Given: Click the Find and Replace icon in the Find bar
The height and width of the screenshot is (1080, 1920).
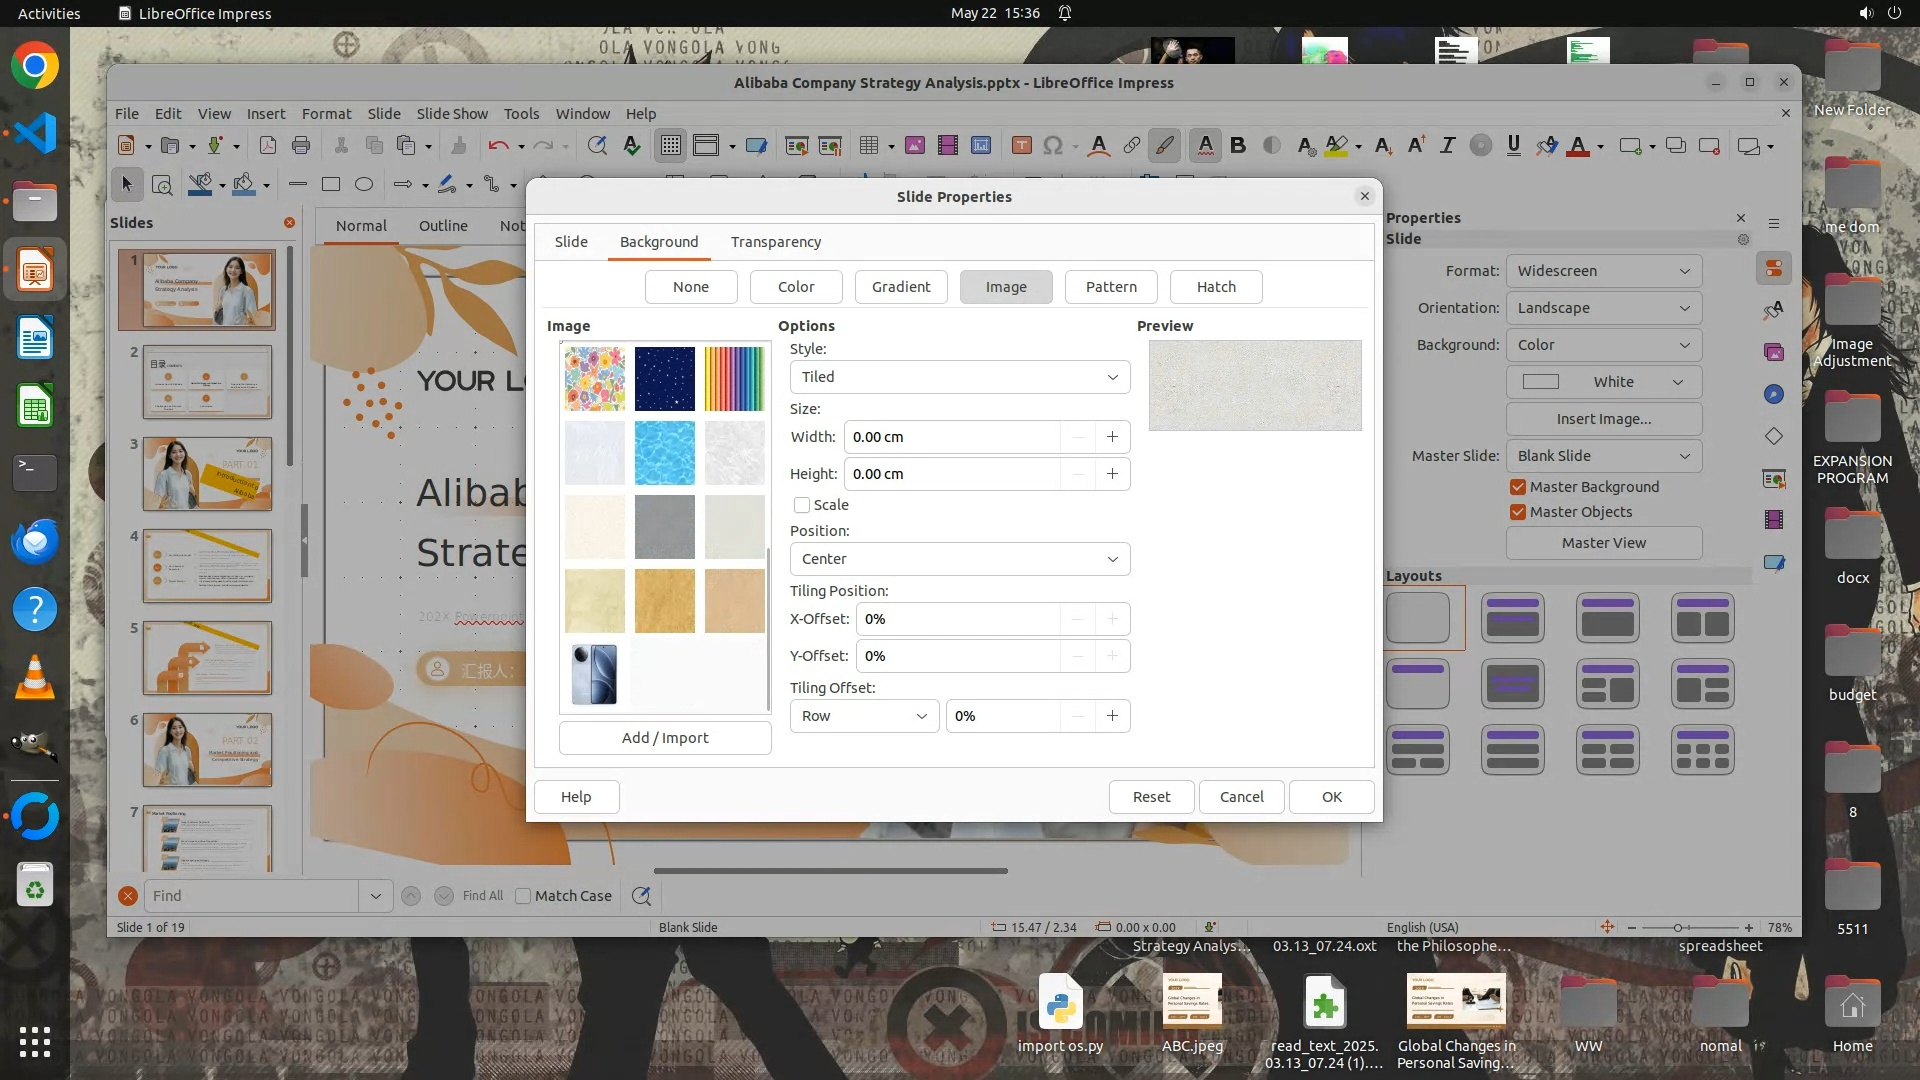Looking at the screenshot, I should tap(641, 896).
